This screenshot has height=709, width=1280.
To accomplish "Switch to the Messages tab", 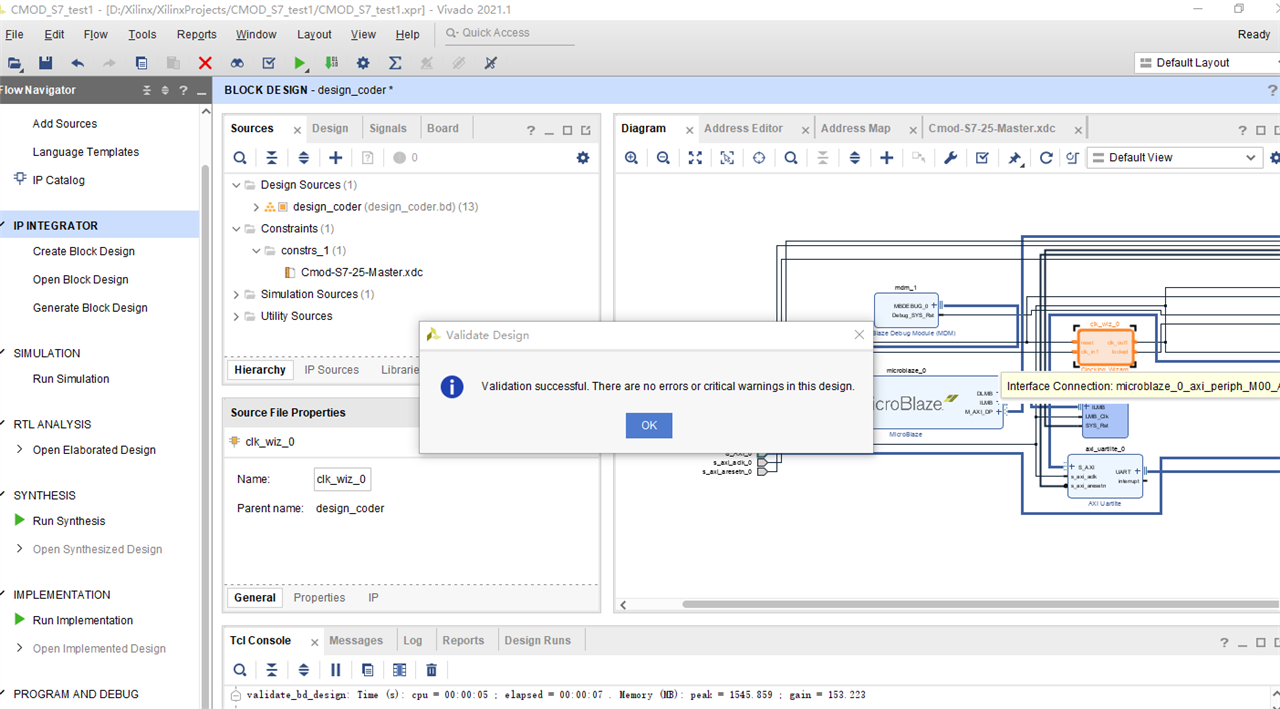I will (x=356, y=640).
